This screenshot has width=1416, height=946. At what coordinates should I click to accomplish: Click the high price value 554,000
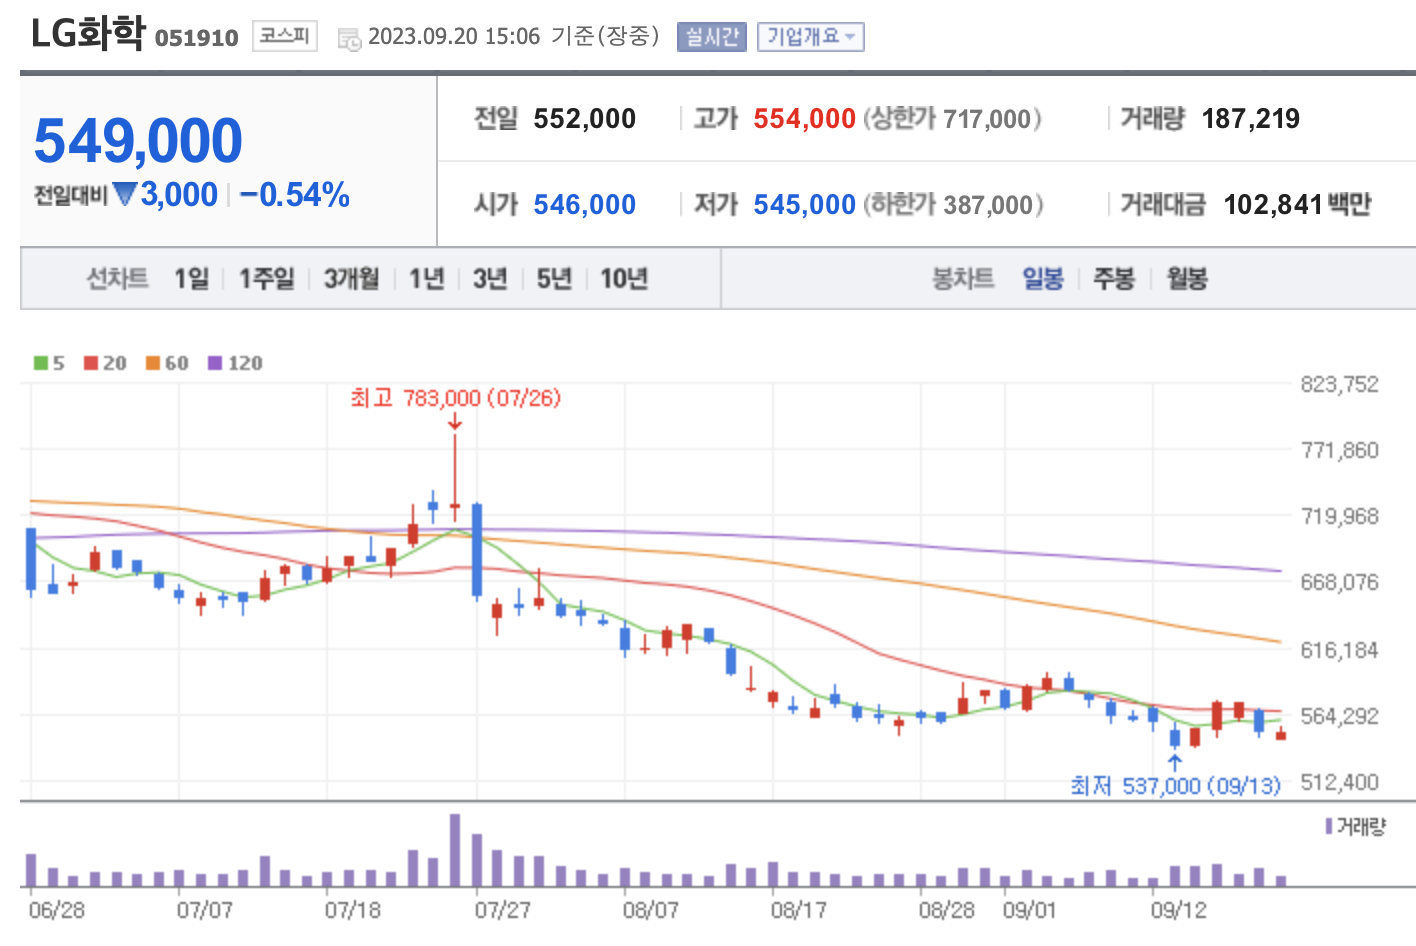tap(805, 119)
